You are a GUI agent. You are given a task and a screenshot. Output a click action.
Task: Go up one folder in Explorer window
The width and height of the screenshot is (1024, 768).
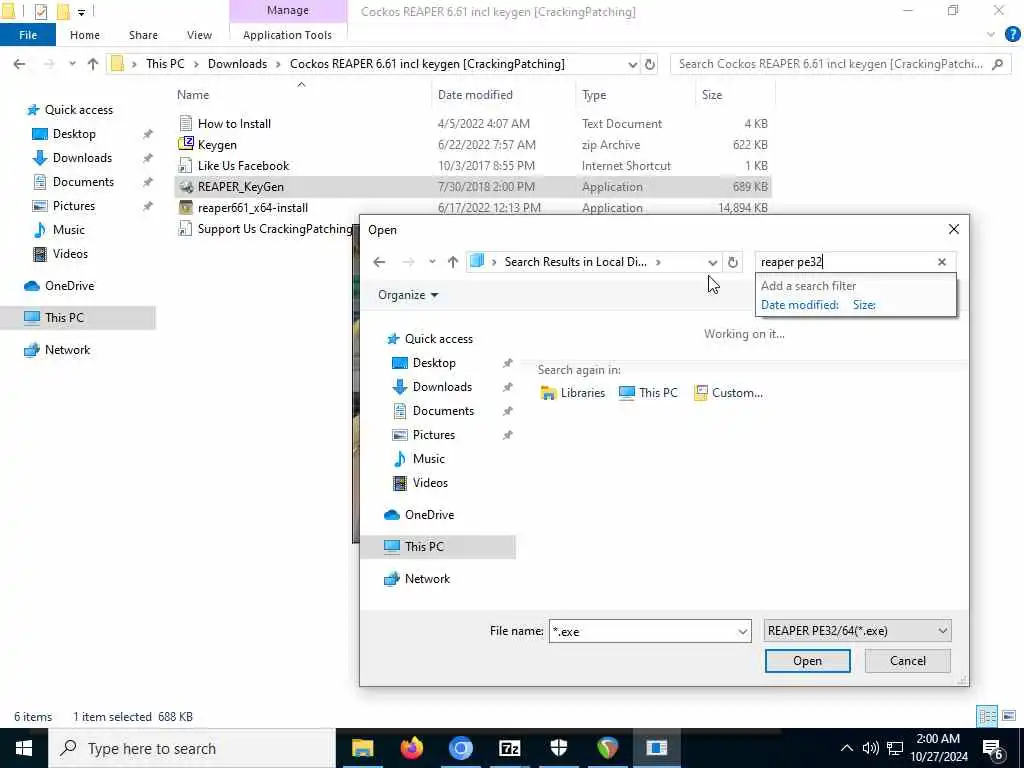[x=93, y=64]
